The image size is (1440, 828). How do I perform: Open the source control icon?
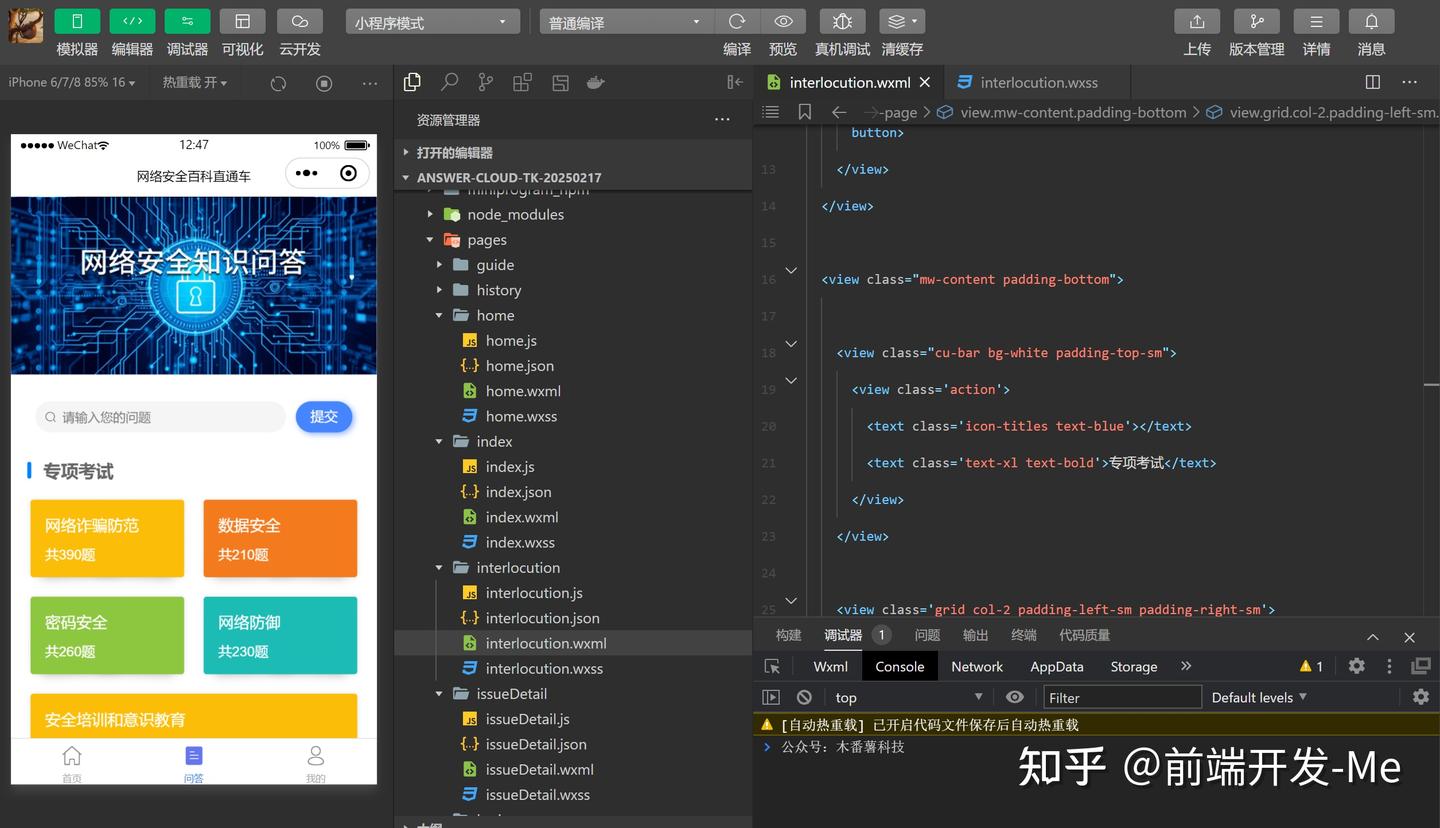coord(486,82)
